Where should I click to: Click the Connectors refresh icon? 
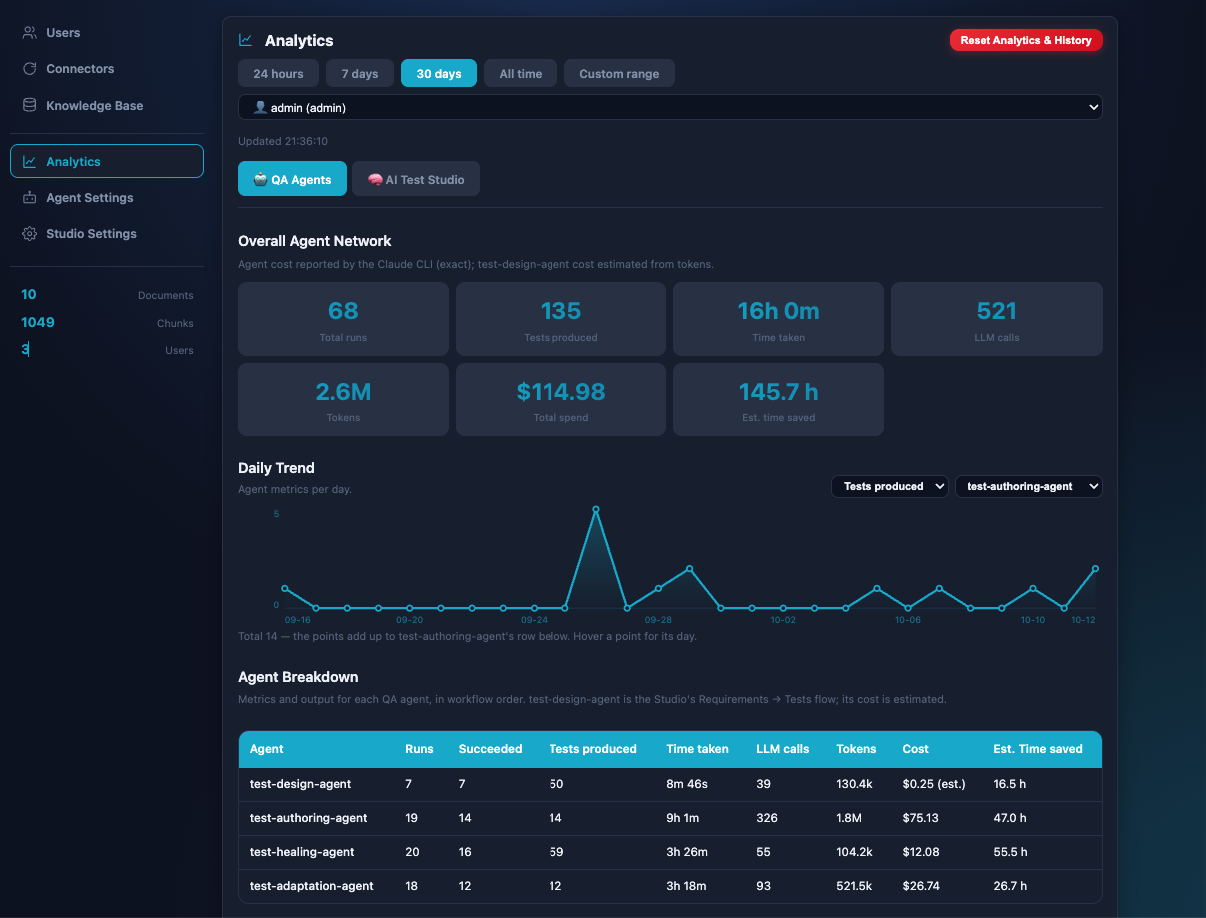[x=30, y=69]
